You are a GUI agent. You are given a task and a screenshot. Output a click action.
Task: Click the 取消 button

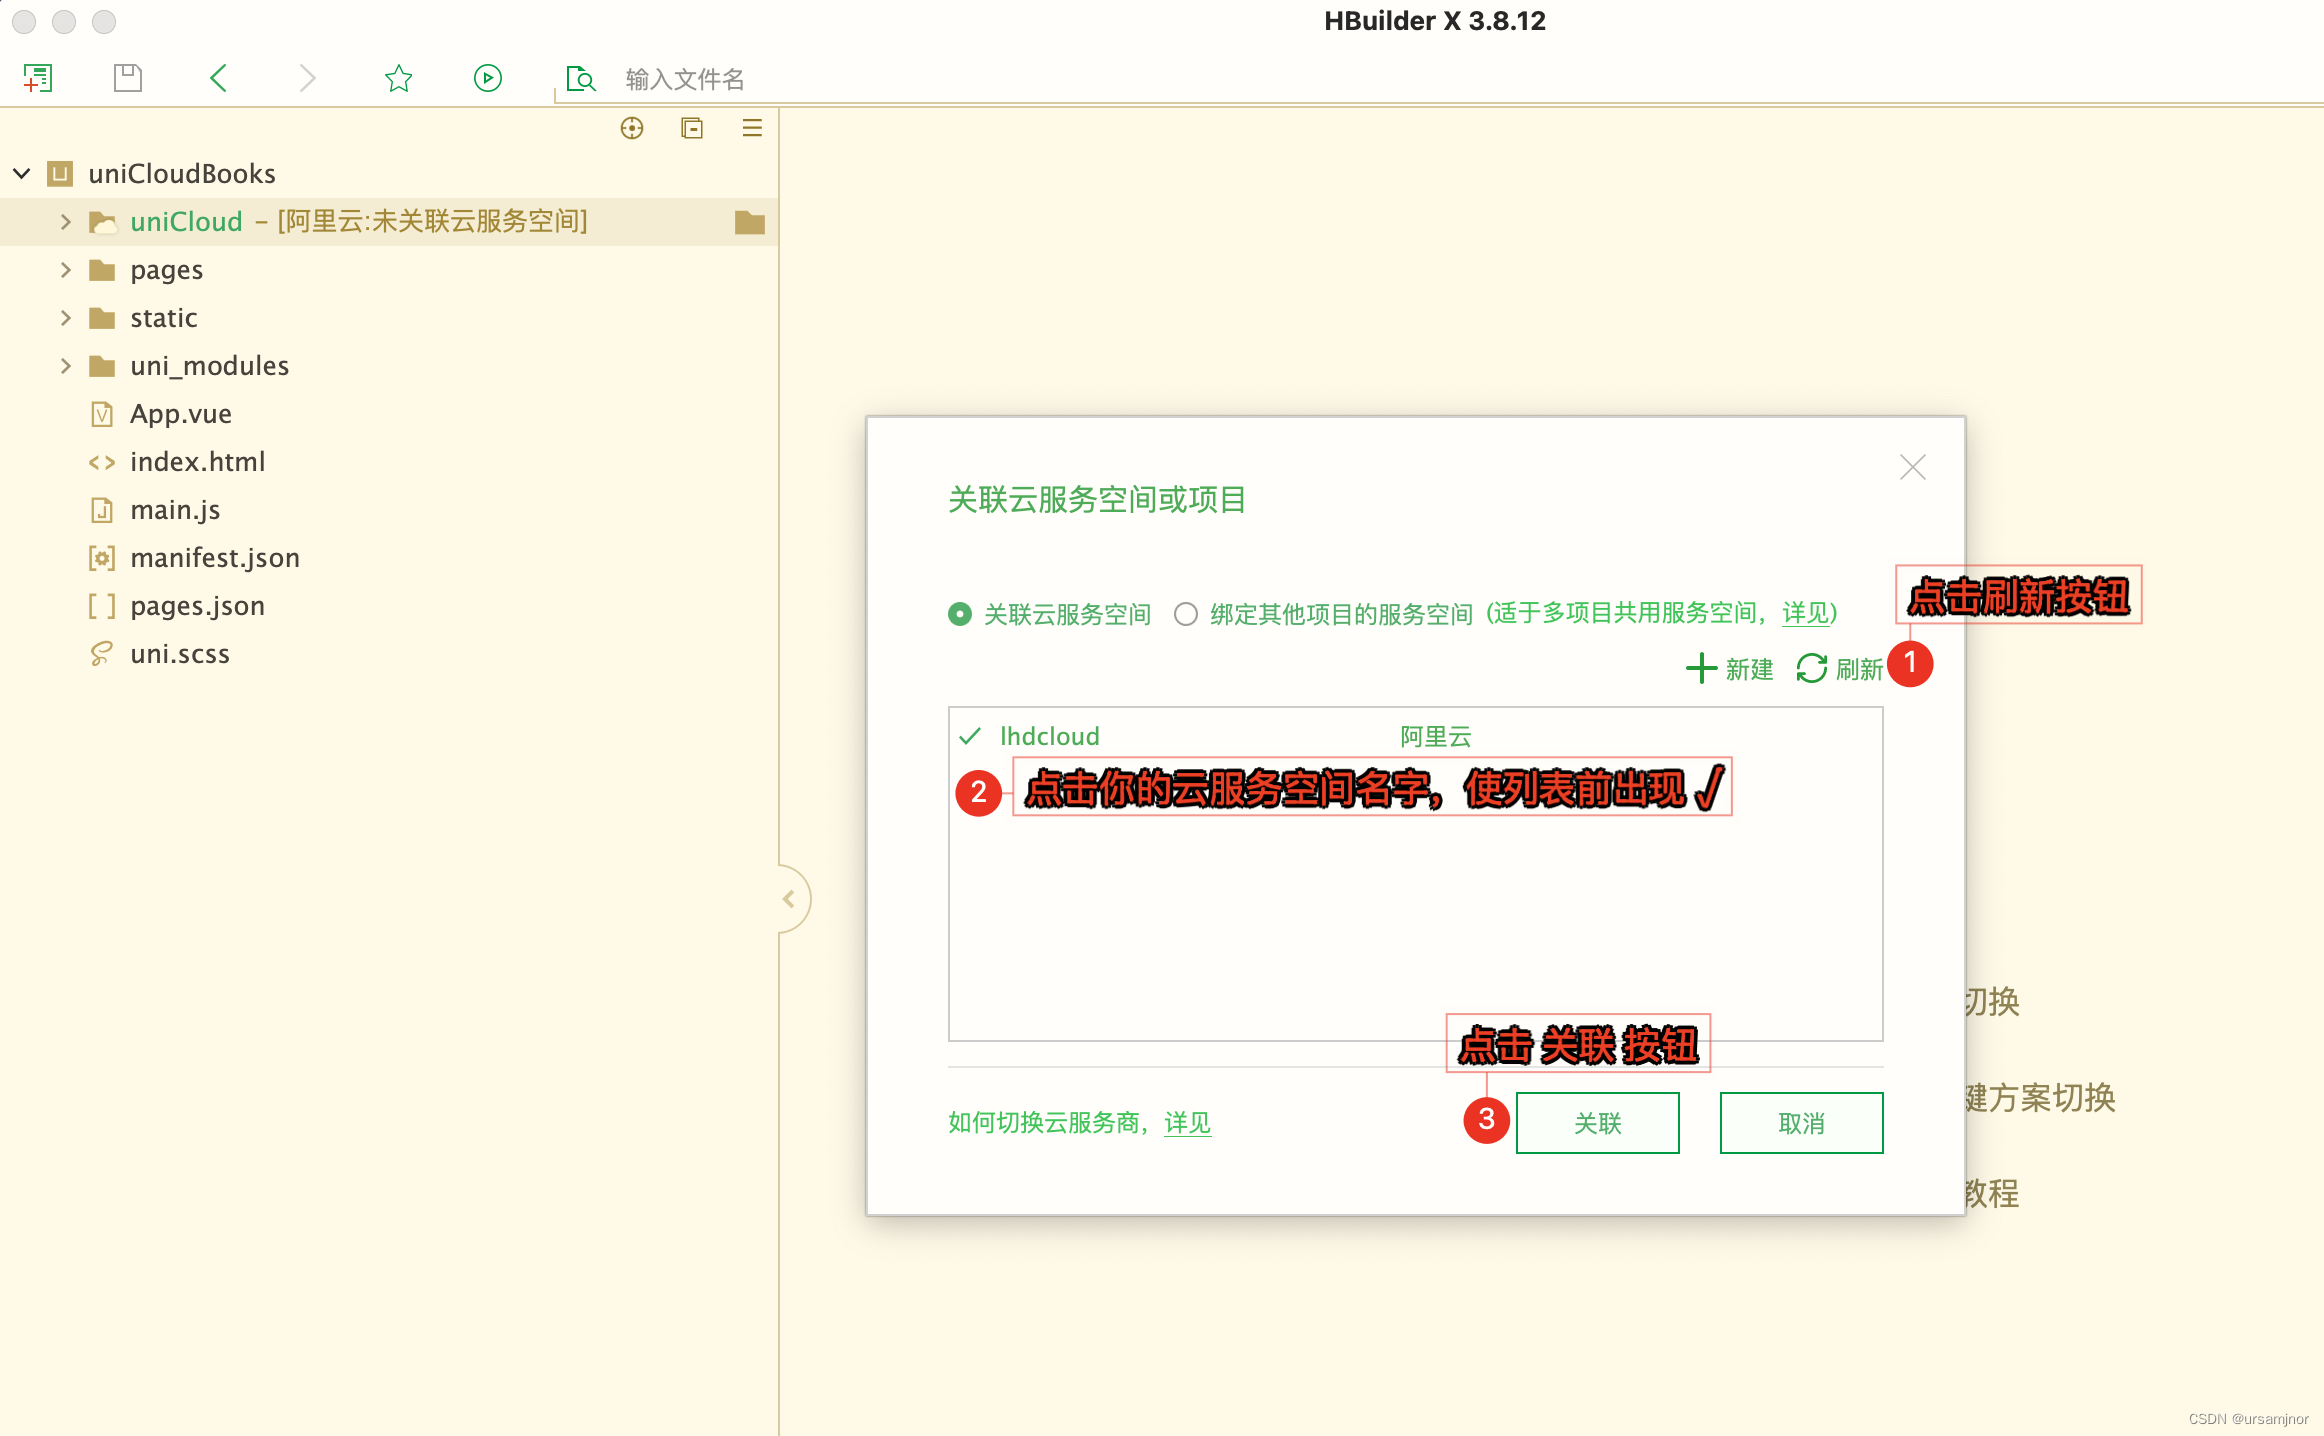[1802, 1123]
